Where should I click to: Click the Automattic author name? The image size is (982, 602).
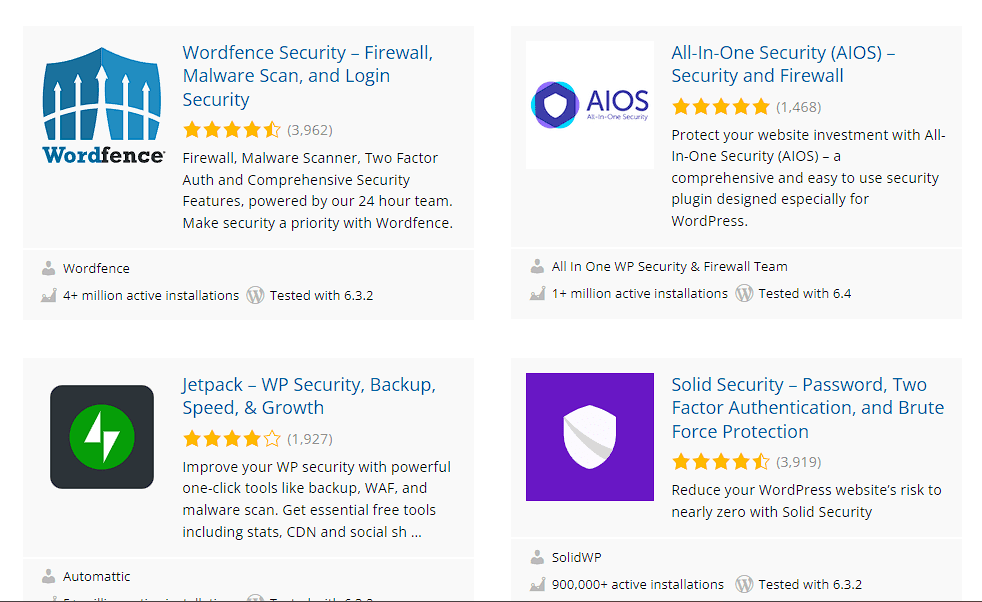click(96, 576)
